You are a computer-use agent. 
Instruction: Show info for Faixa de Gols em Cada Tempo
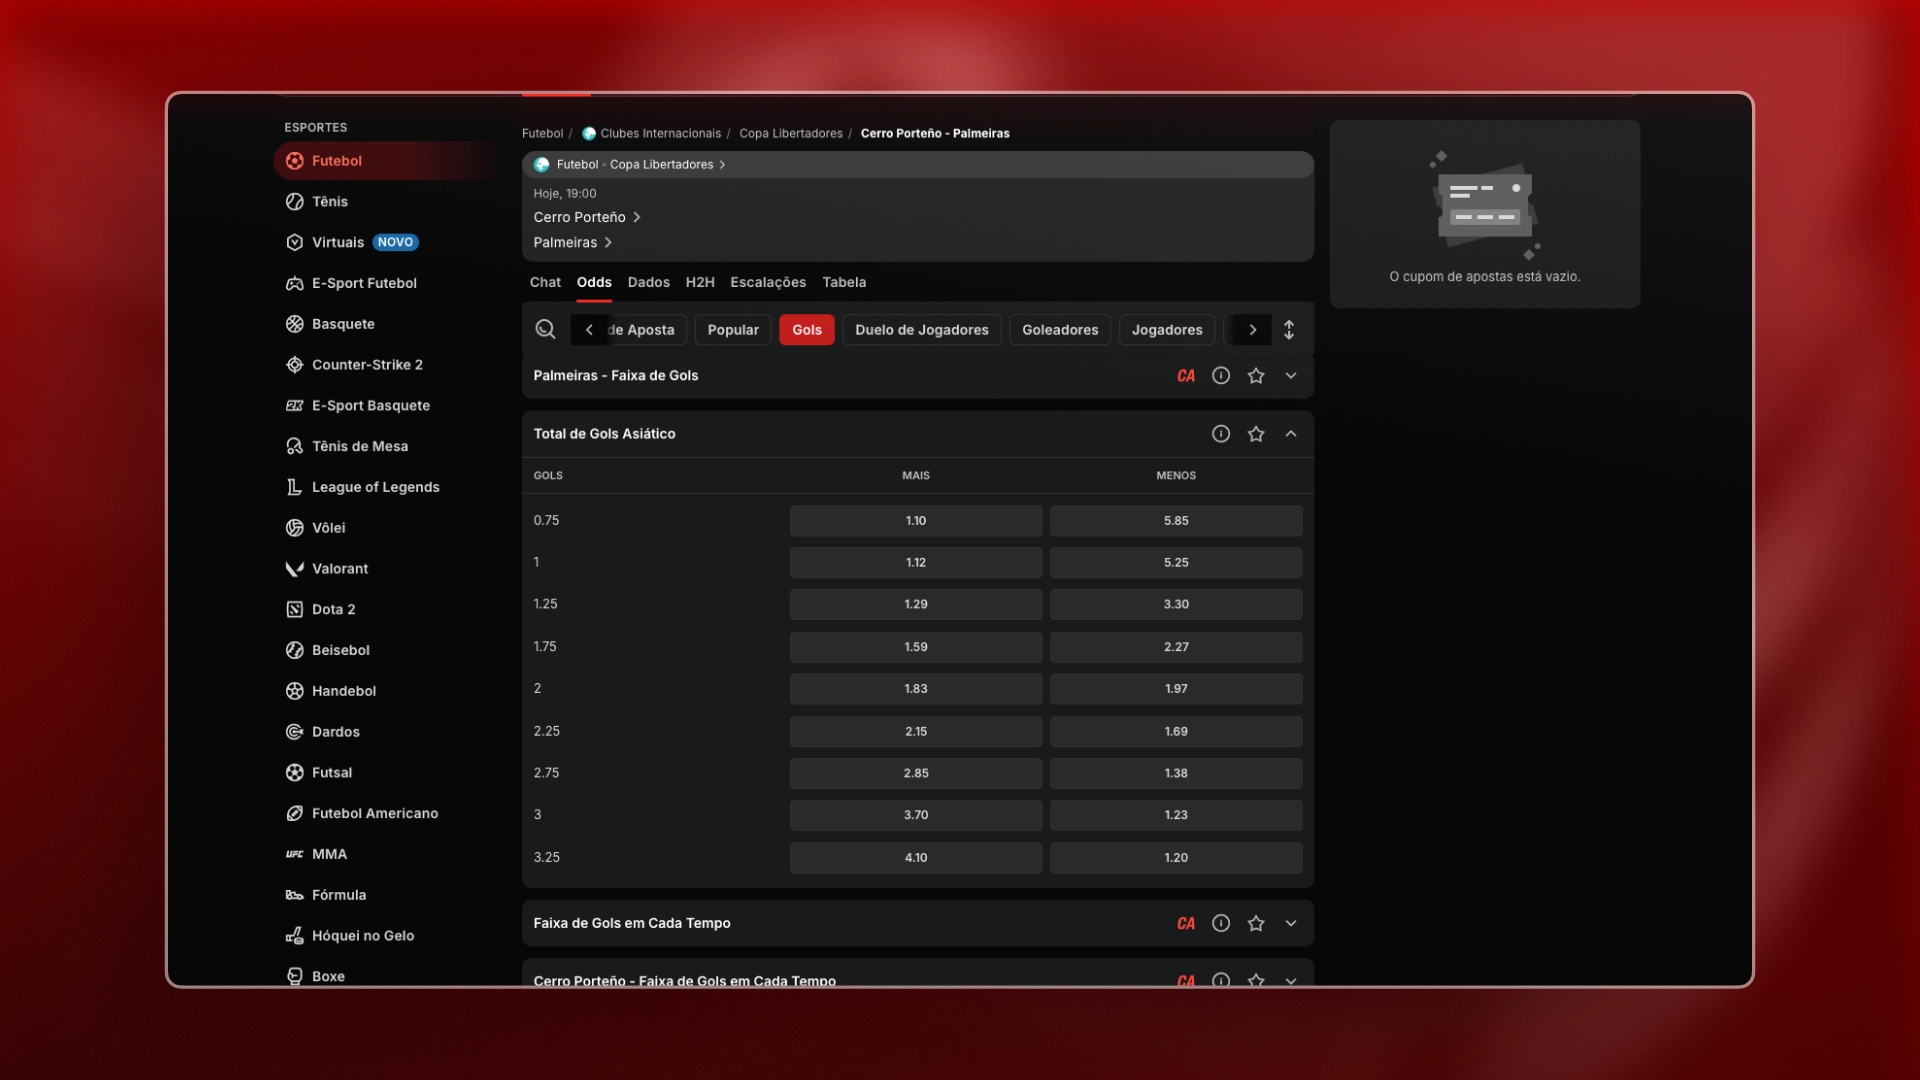pyautogui.click(x=1221, y=924)
